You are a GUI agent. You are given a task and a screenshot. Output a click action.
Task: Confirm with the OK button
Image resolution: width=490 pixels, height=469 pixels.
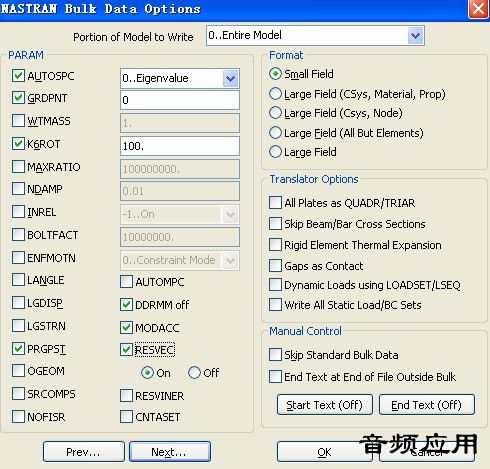[324, 452]
